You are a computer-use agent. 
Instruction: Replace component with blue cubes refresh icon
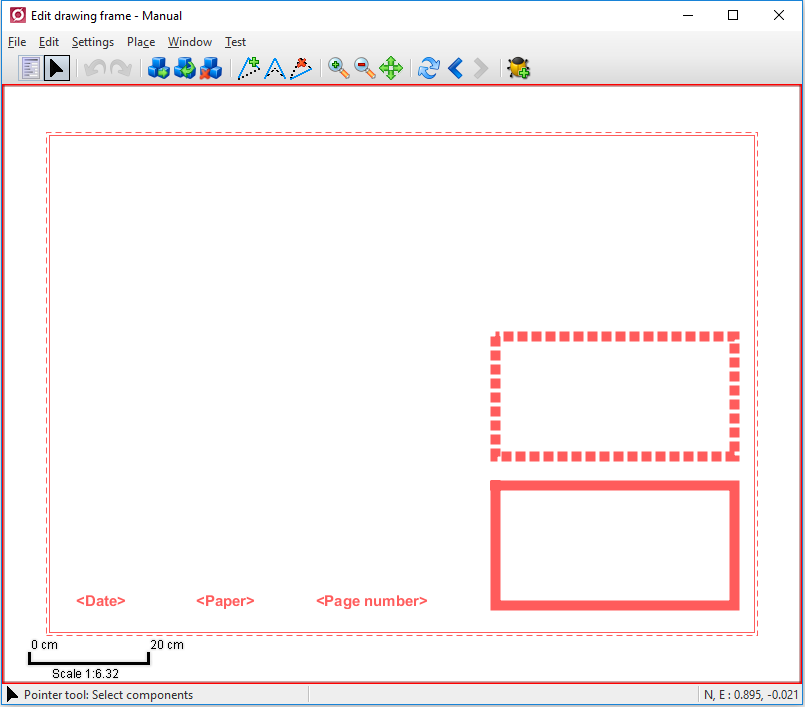185,68
